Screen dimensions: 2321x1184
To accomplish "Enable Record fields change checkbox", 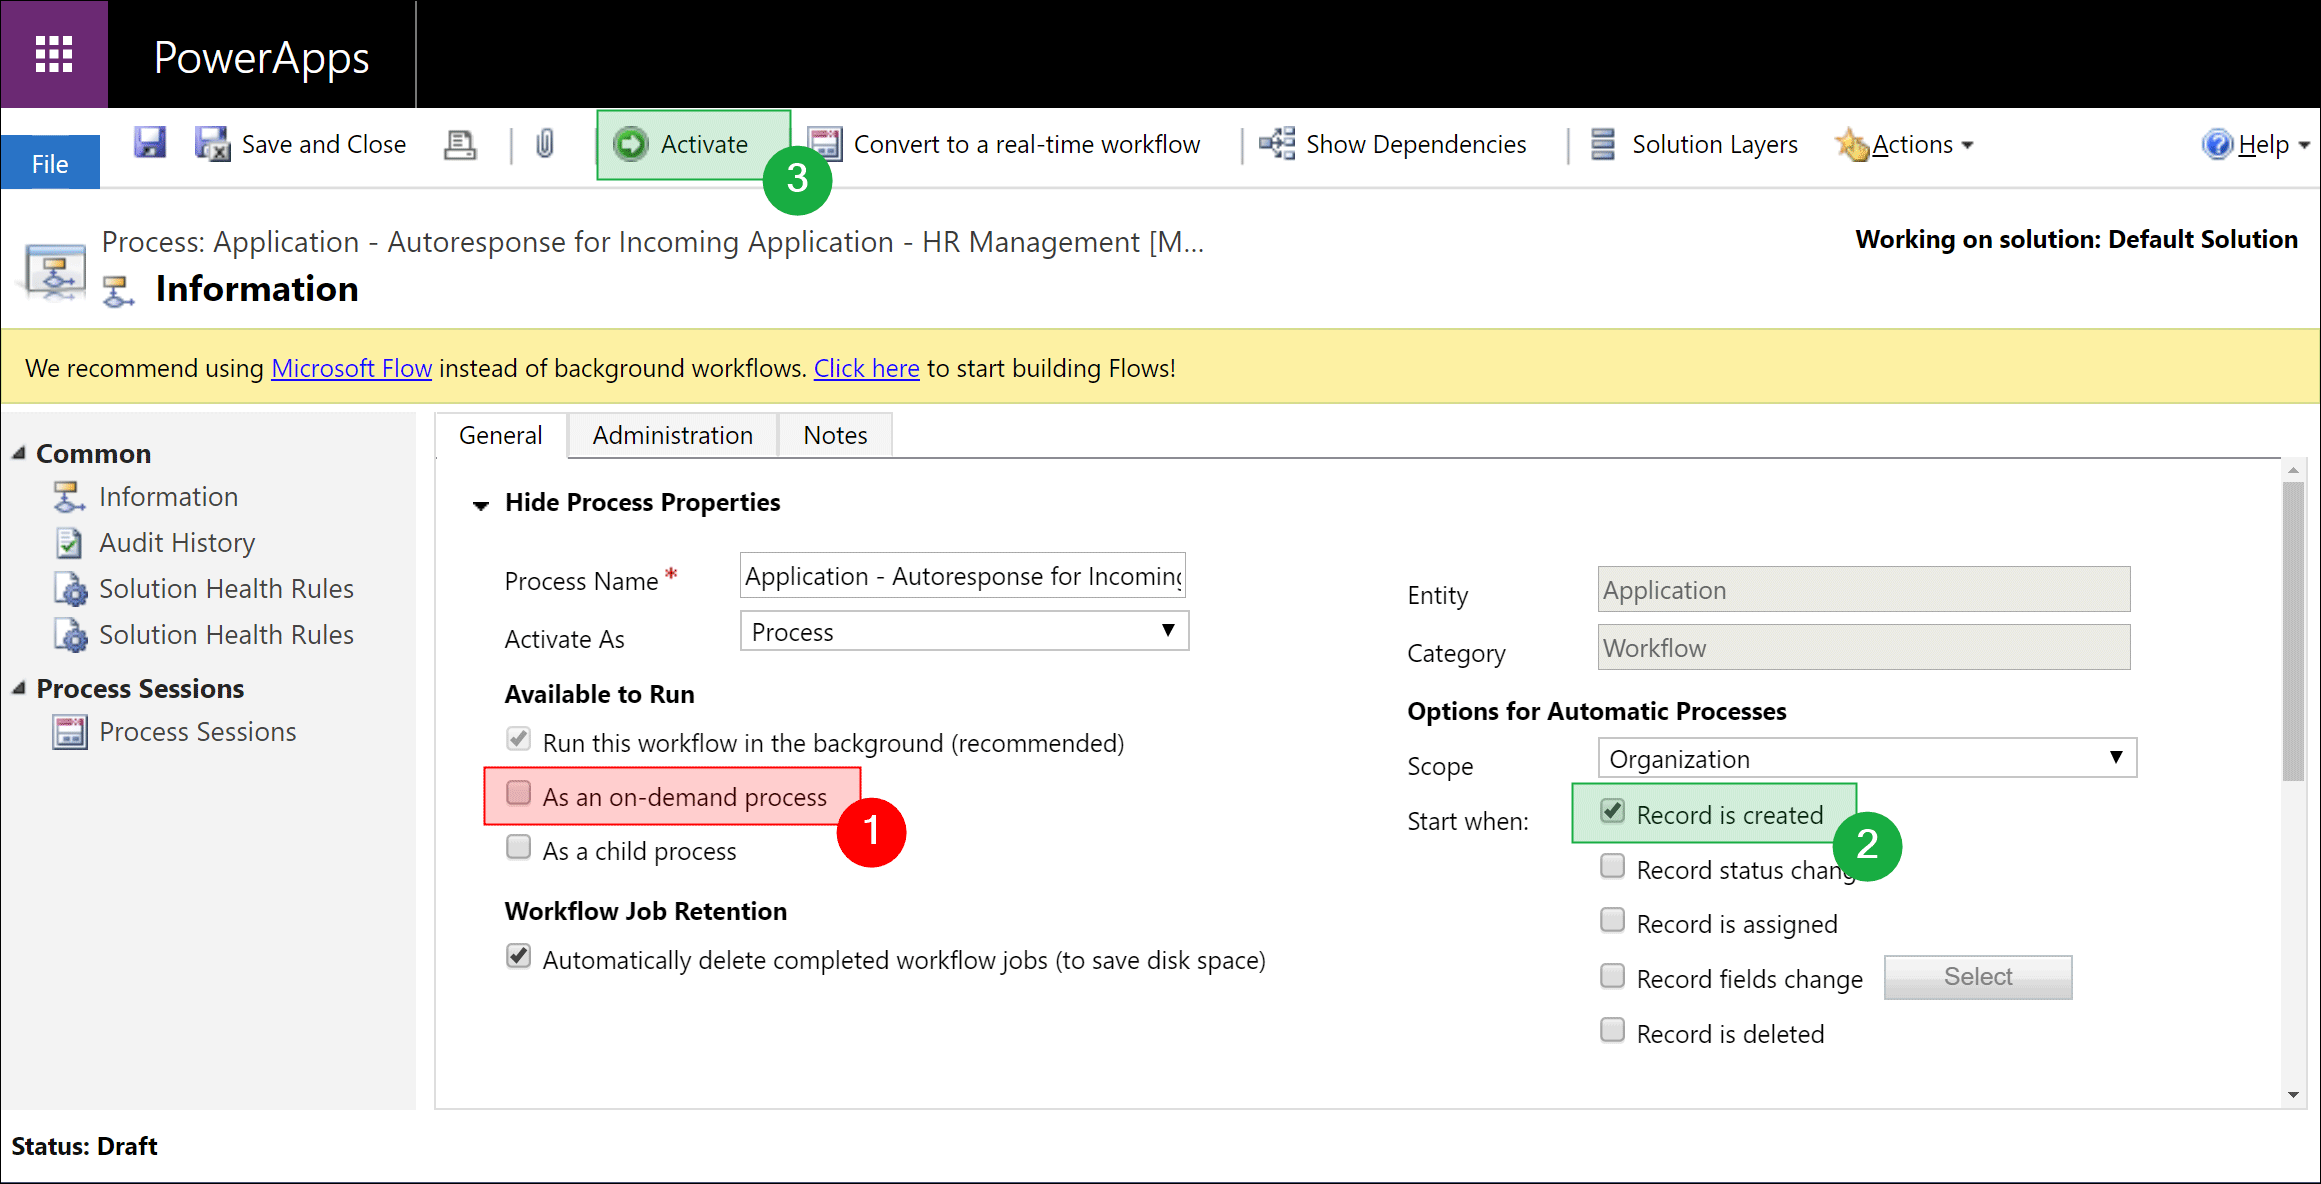I will pyautogui.click(x=1612, y=975).
